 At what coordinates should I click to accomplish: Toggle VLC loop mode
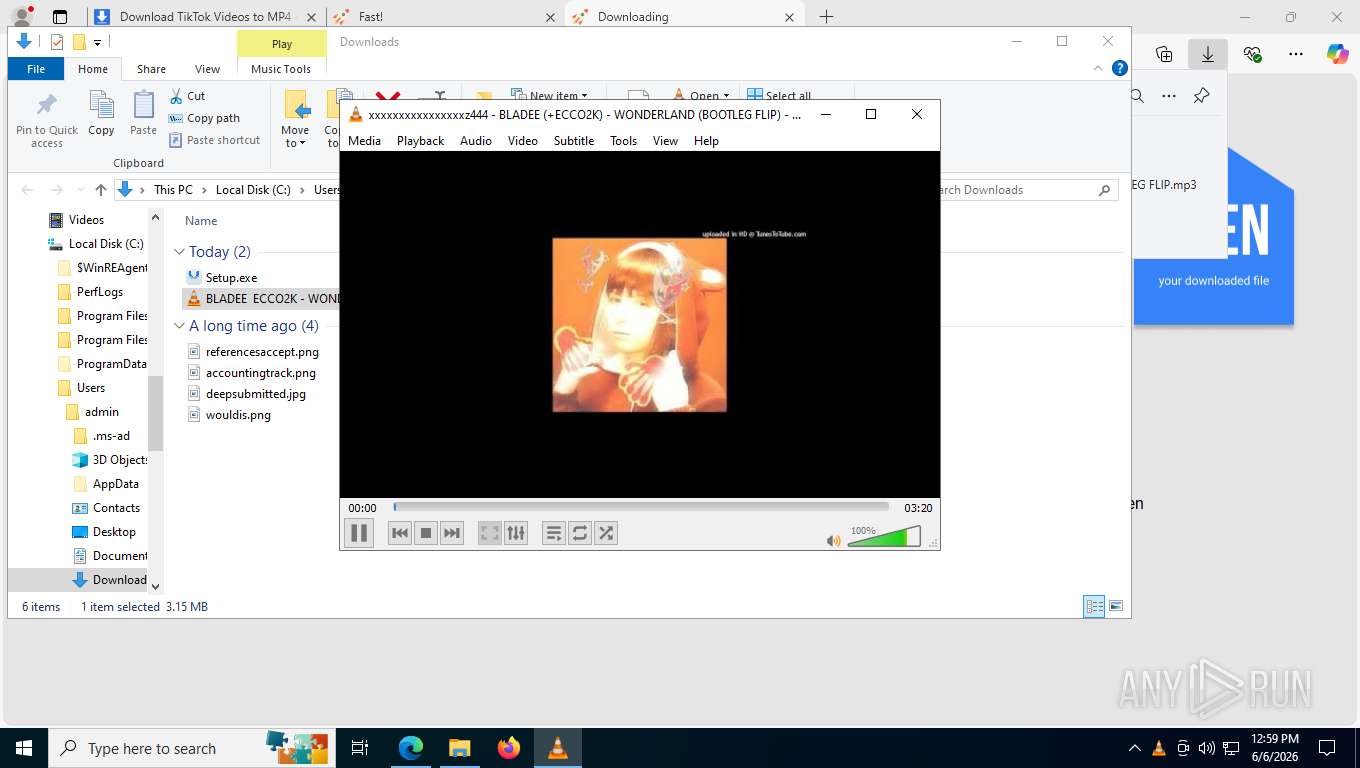(580, 533)
